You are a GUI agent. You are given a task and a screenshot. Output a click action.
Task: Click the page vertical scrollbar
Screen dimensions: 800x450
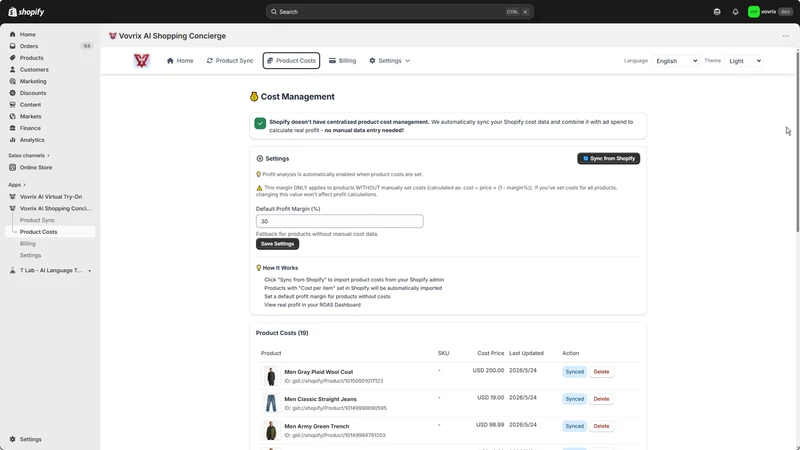coord(797,142)
